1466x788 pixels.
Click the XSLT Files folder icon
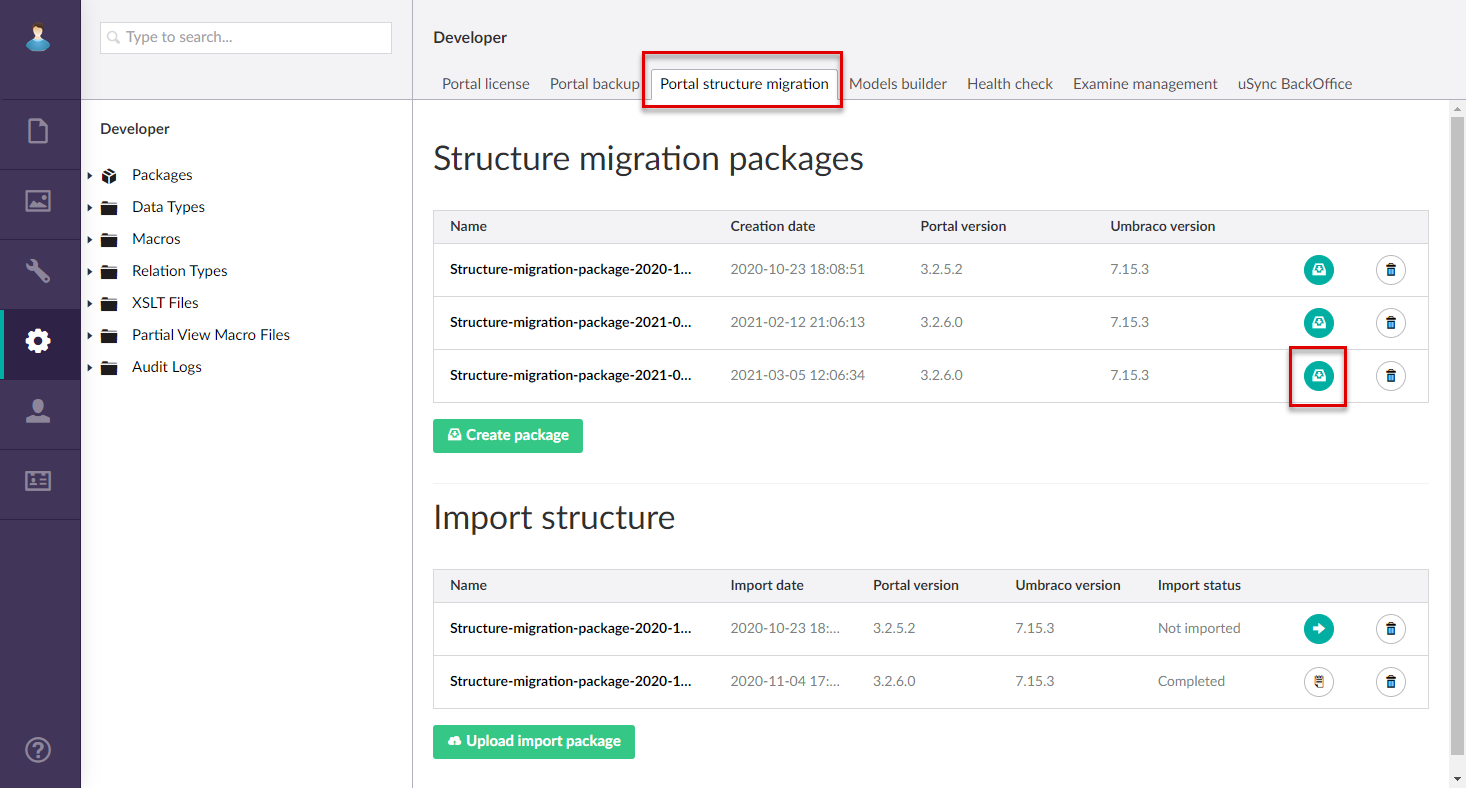click(110, 303)
